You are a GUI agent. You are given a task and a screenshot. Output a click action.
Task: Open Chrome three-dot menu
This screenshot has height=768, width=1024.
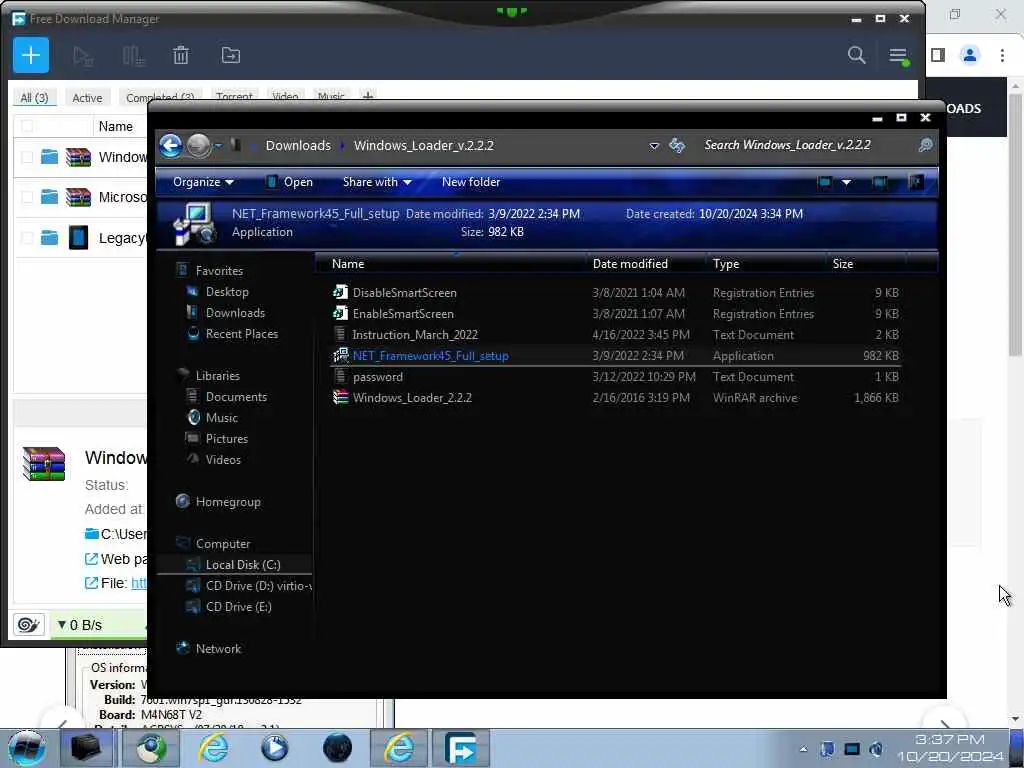pos(1002,56)
